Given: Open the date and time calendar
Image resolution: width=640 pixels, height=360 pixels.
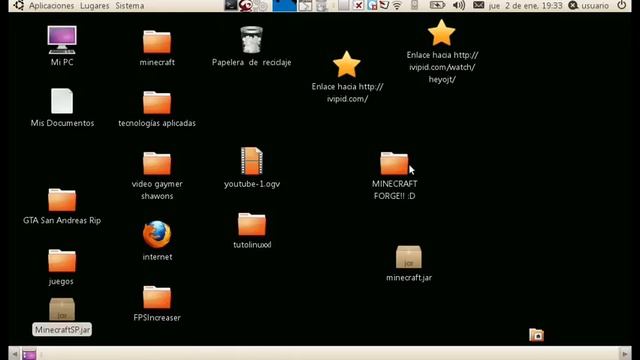Looking at the screenshot, I should point(525,6).
